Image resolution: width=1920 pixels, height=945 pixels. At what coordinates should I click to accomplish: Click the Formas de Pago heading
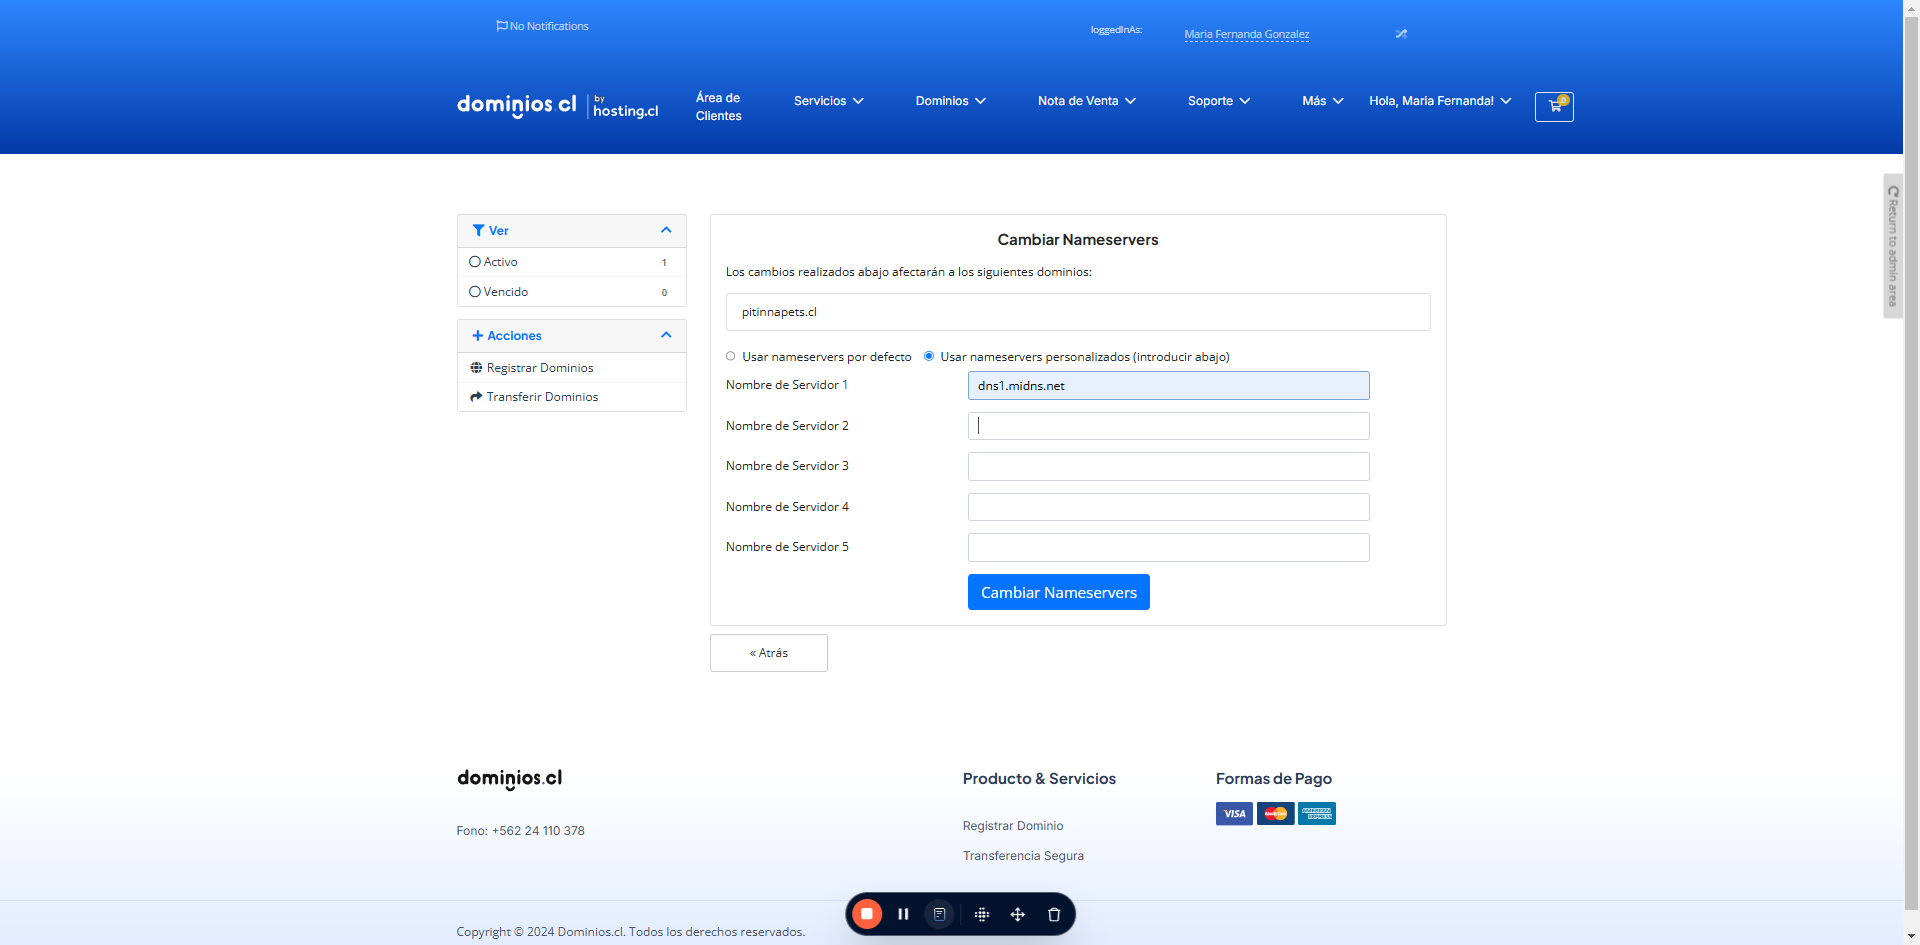pyautogui.click(x=1273, y=779)
